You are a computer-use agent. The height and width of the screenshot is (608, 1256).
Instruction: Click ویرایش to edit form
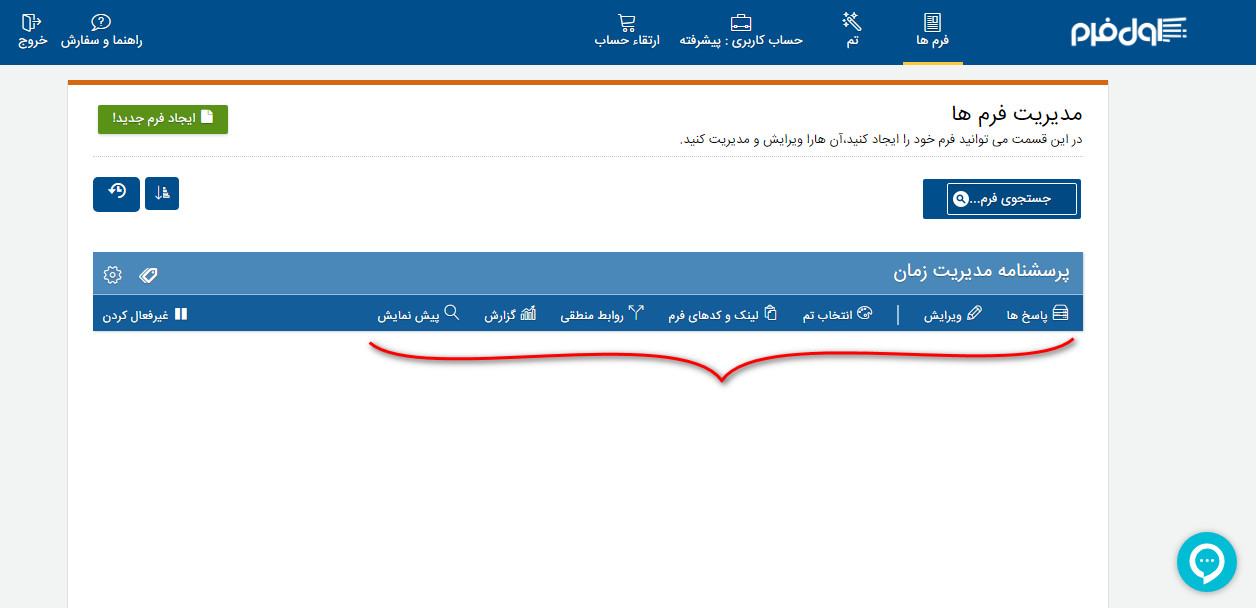952,314
